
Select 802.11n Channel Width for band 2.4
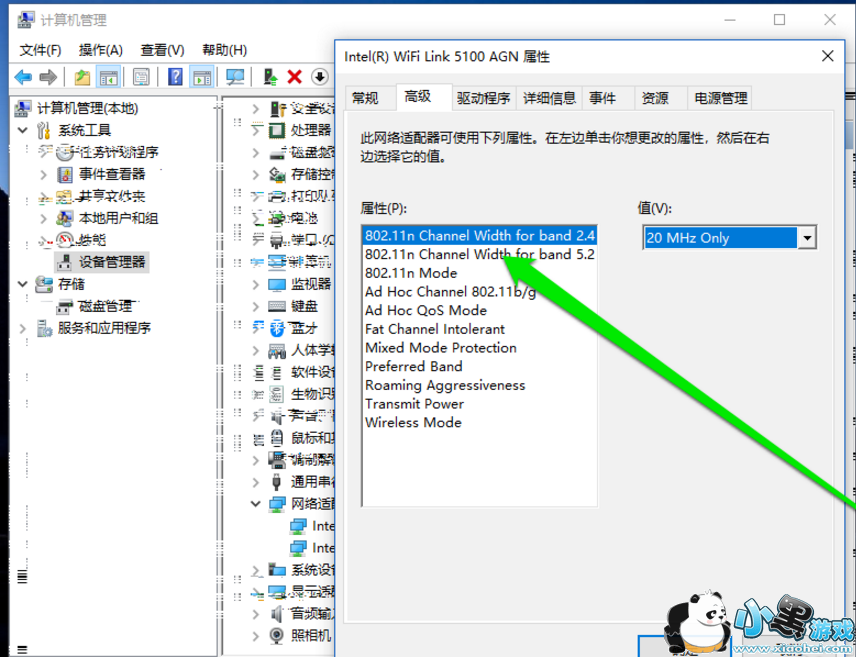pos(479,235)
